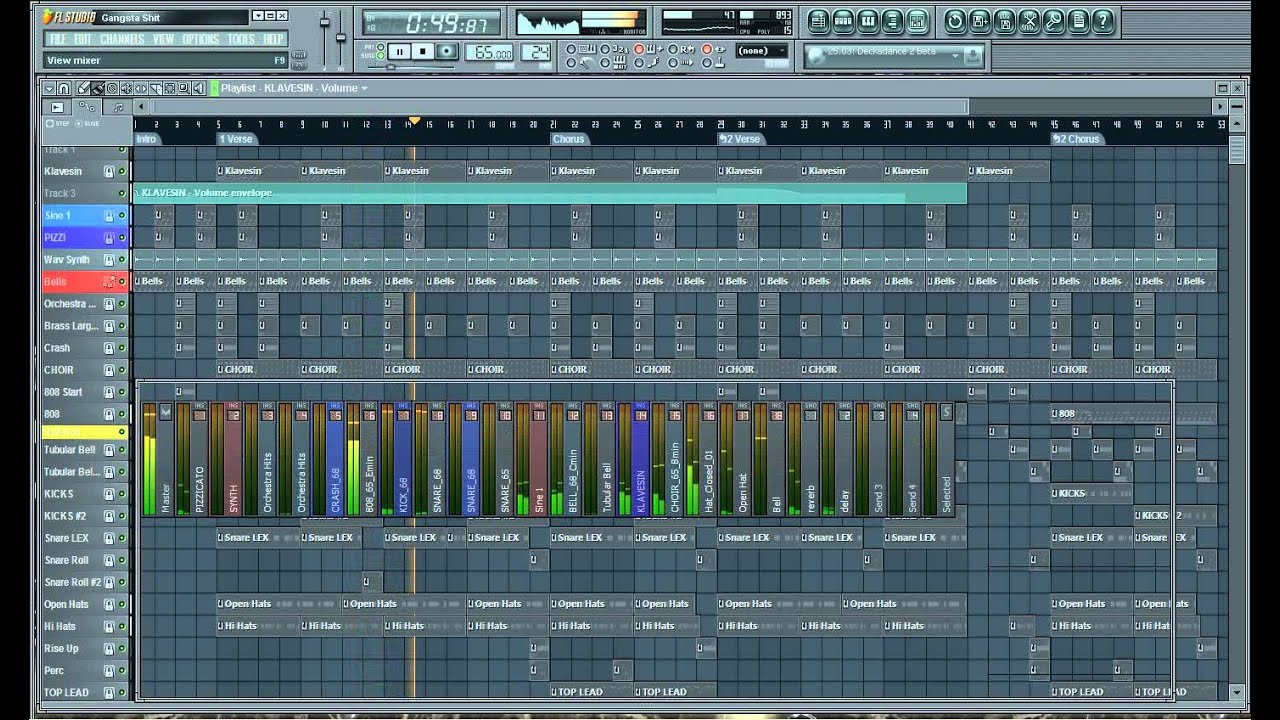Click the playlist horizontal scroll right arrow
Viewport: 1280px width, 720px height.
point(1219,106)
